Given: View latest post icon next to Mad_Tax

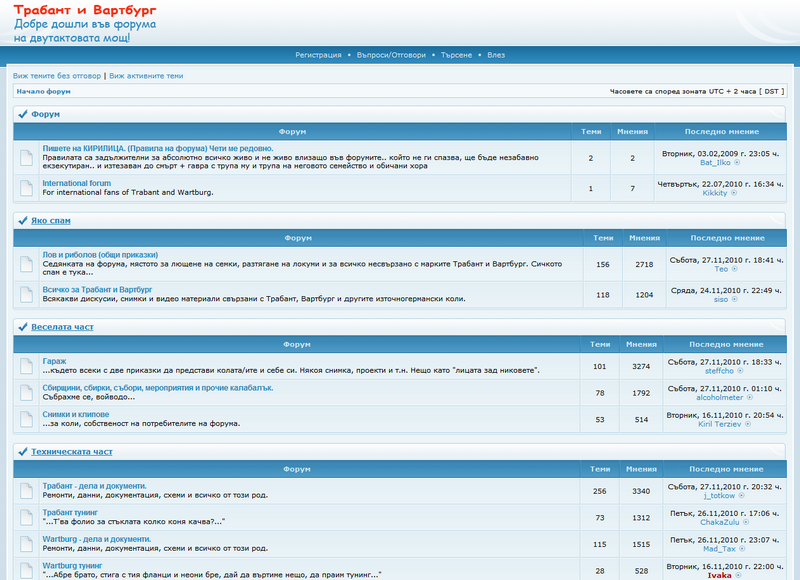Looking at the screenshot, I should pos(742,549).
